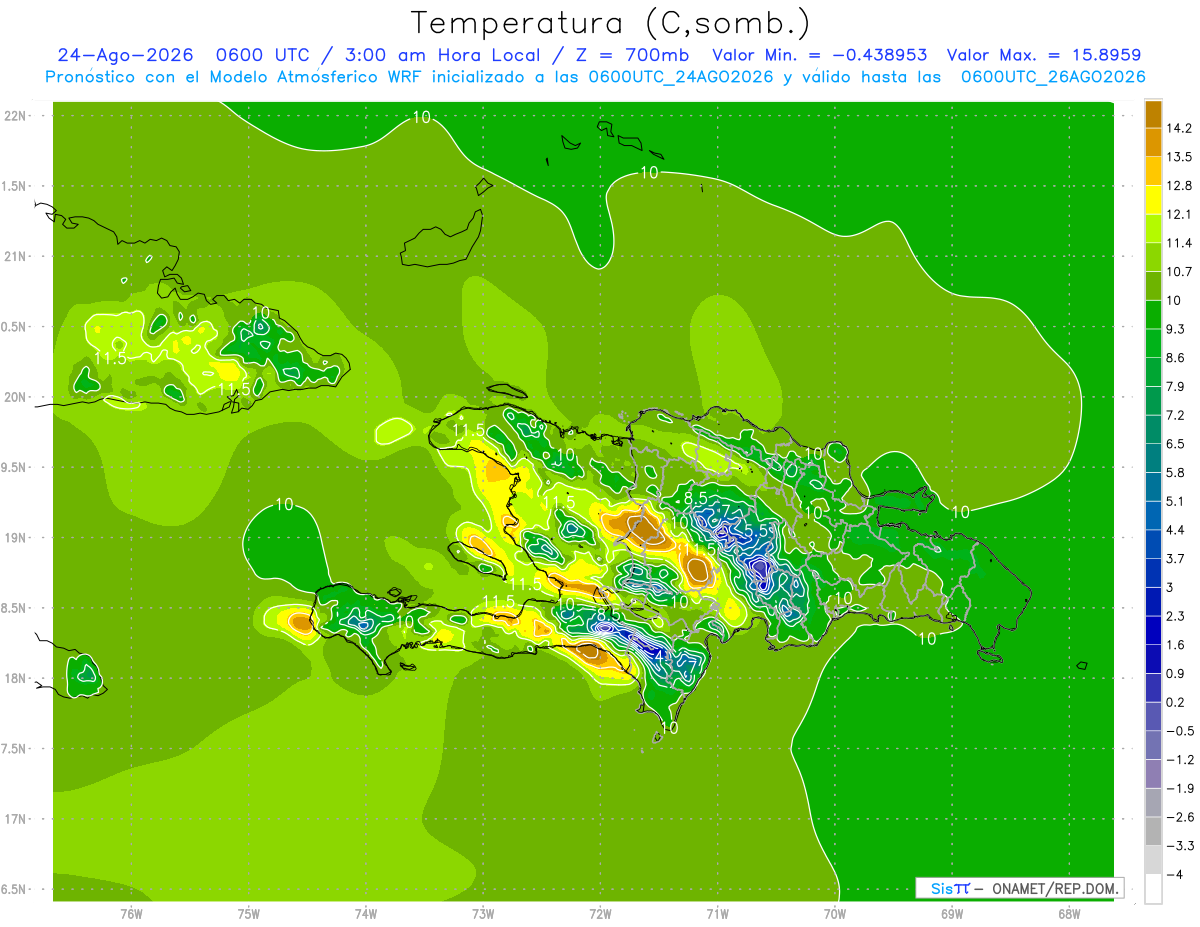Click the legend value "12.1"

click(x=1180, y=214)
